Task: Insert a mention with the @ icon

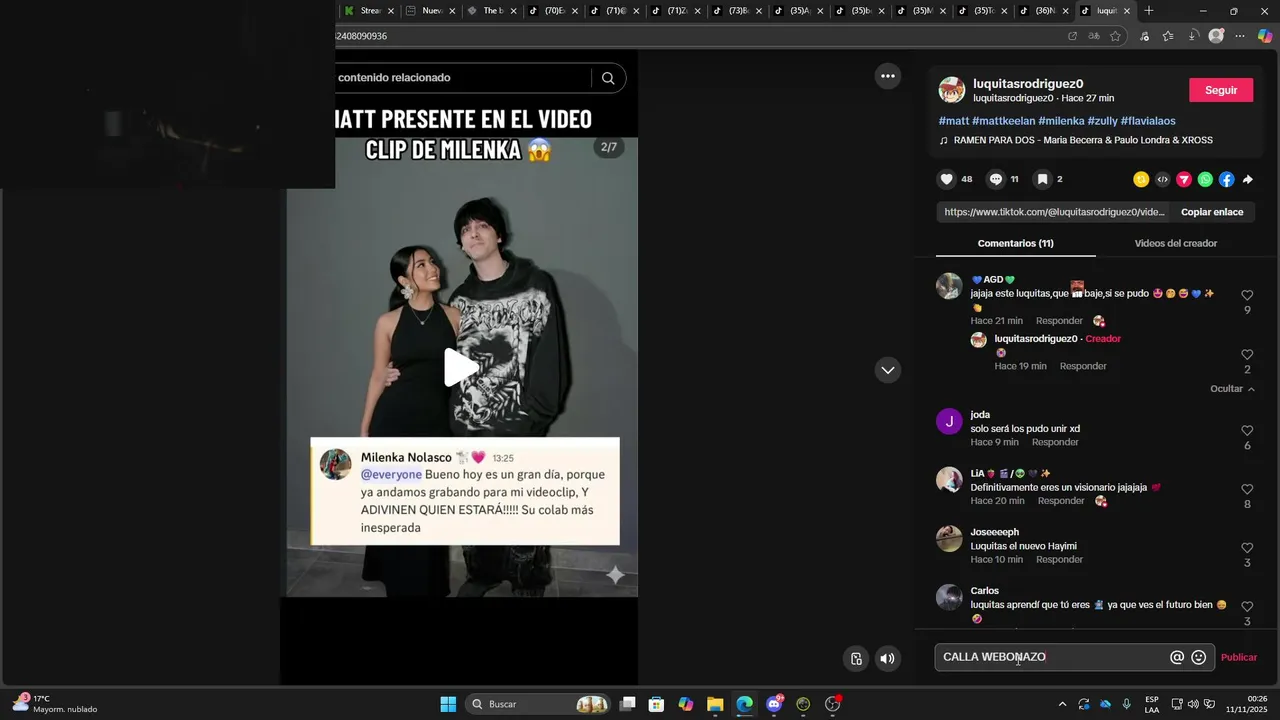Action: 1177,657
